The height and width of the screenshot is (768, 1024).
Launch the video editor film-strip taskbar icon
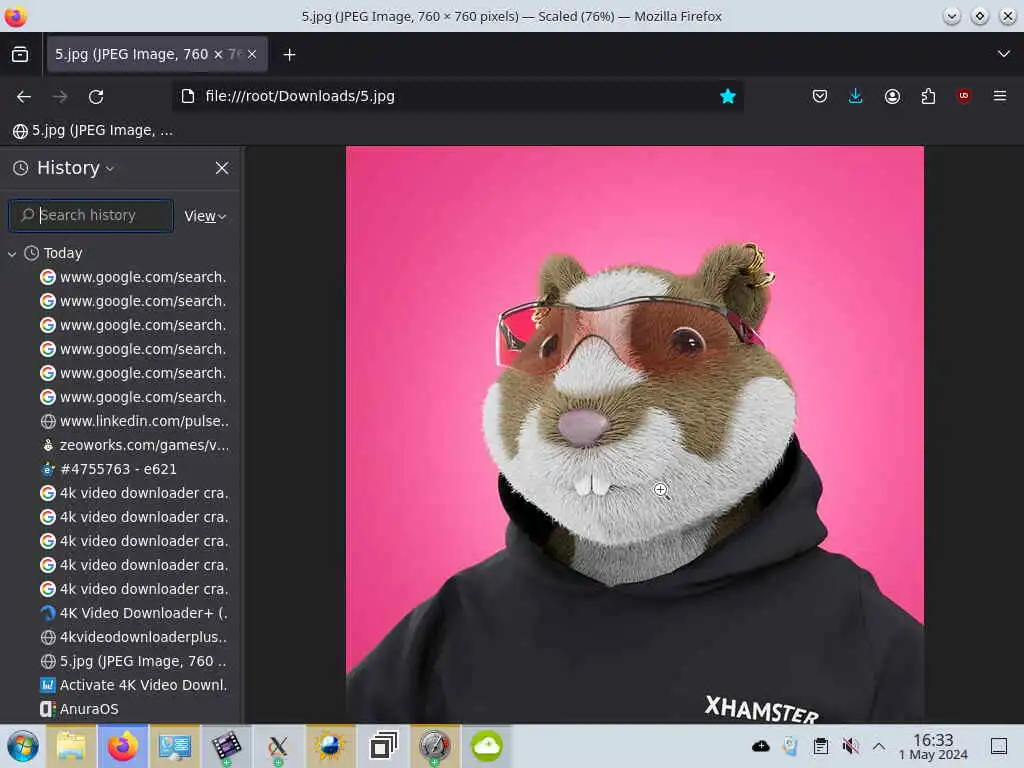(x=226, y=746)
